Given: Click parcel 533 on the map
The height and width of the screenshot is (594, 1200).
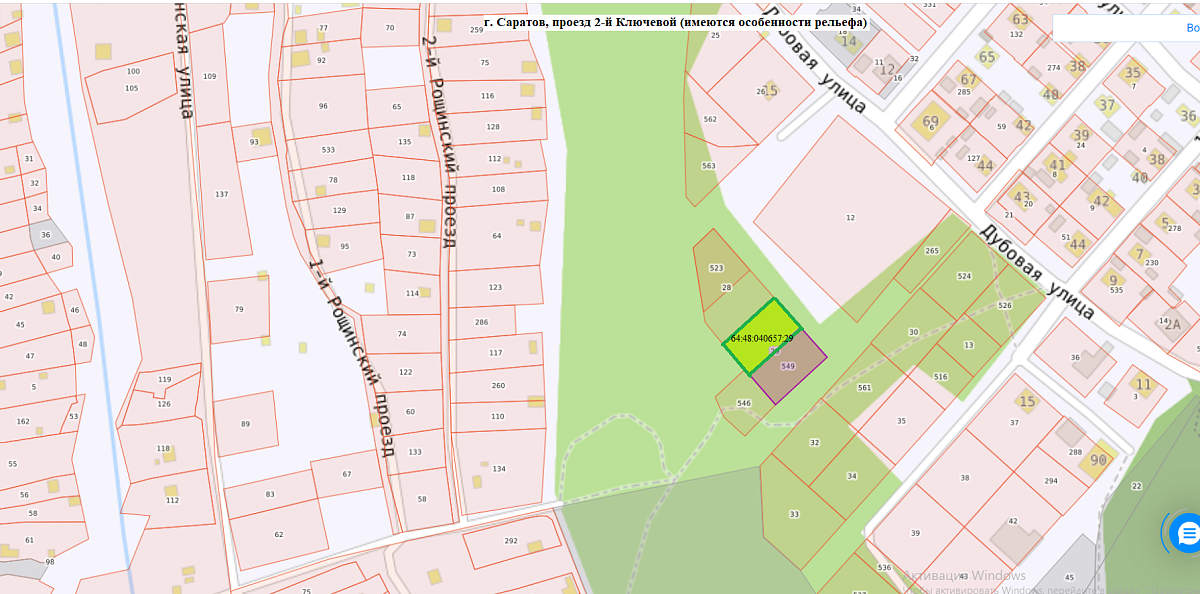Looking at the screenshot, I should (x=328, y=150).
